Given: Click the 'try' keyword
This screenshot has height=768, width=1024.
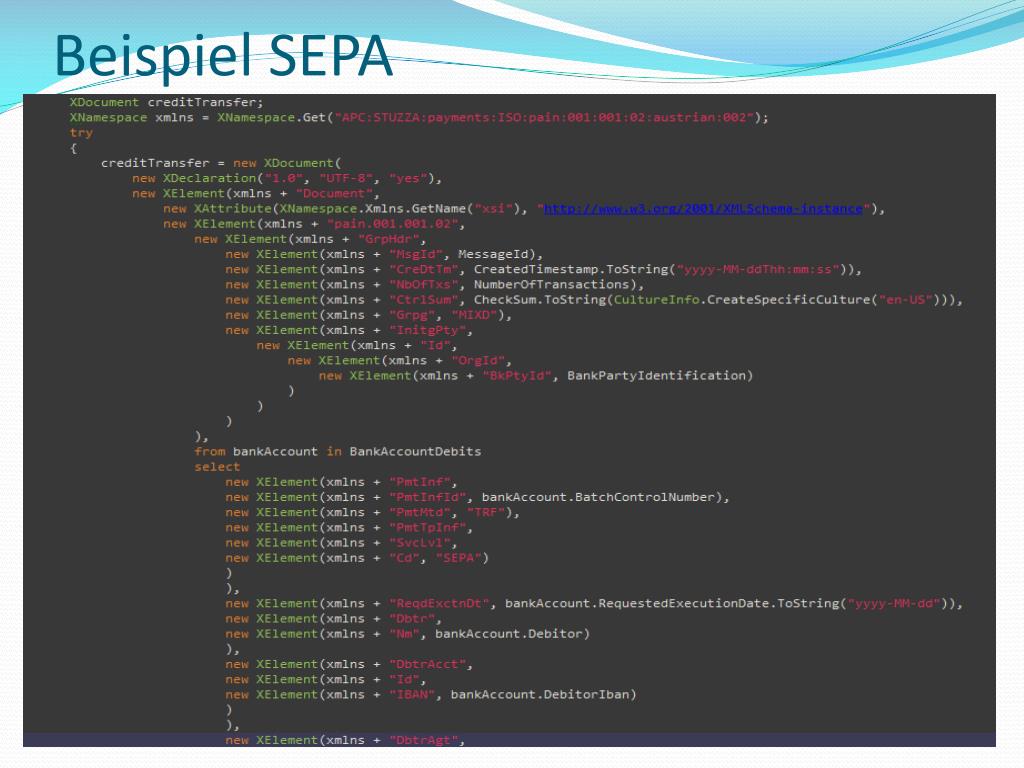Looking at the screenshot, I should pyautogui.click(x=82, y=133).
